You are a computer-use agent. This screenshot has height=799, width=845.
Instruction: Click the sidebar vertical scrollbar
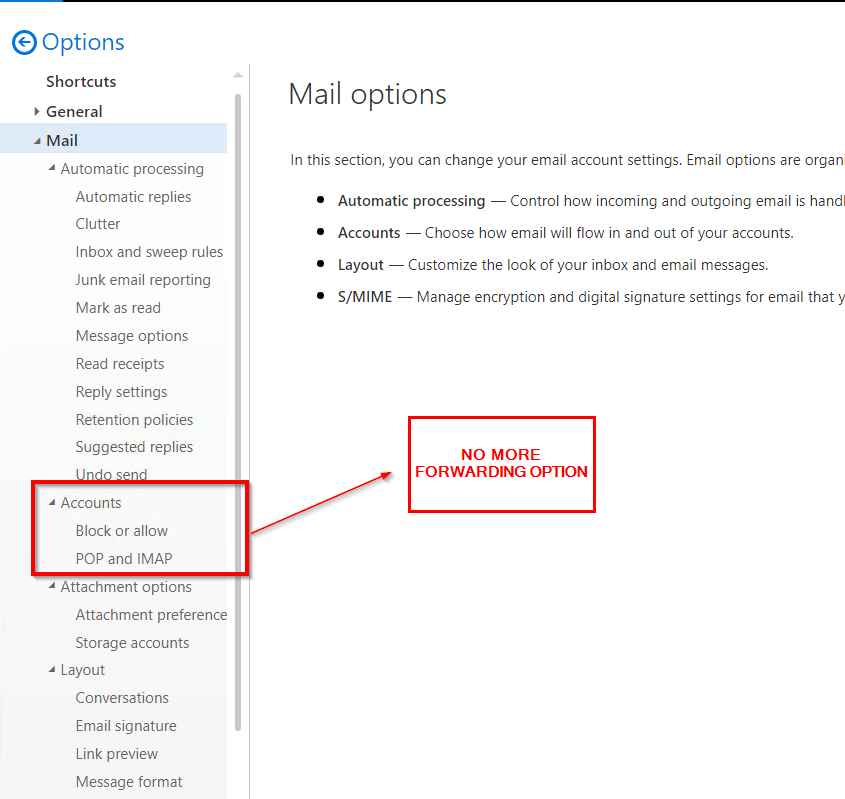[x=238, y=400]
